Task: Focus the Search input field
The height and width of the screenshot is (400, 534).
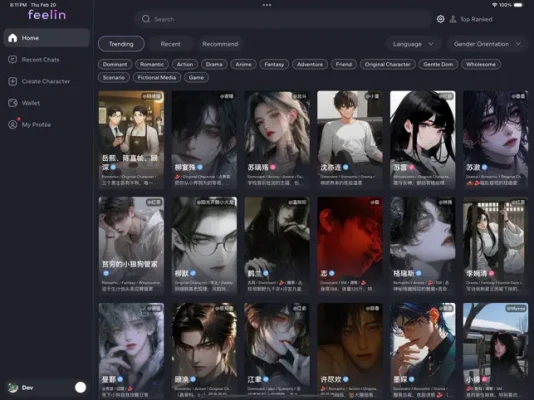Action: pyautogui.click(x=283, y=19)
